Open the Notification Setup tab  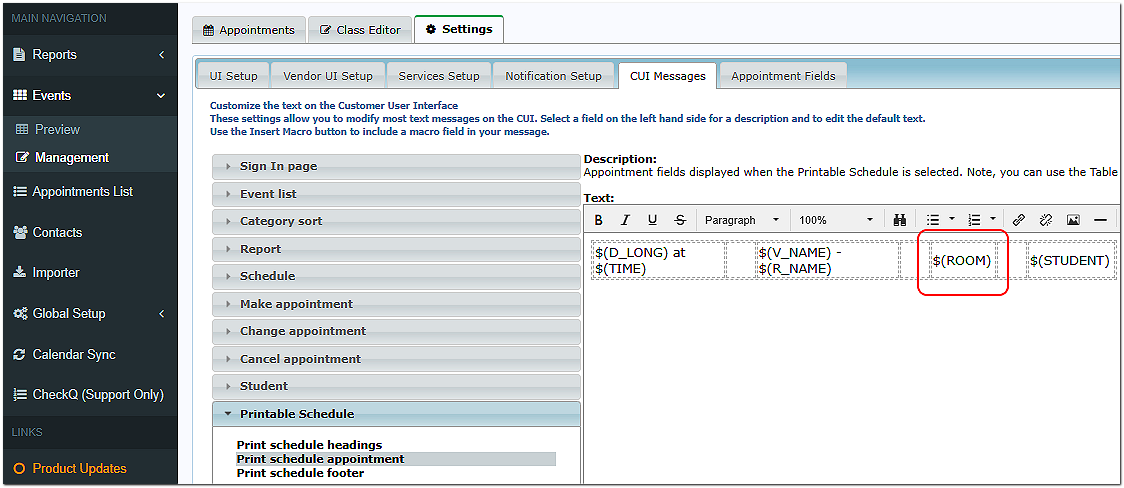553,76
